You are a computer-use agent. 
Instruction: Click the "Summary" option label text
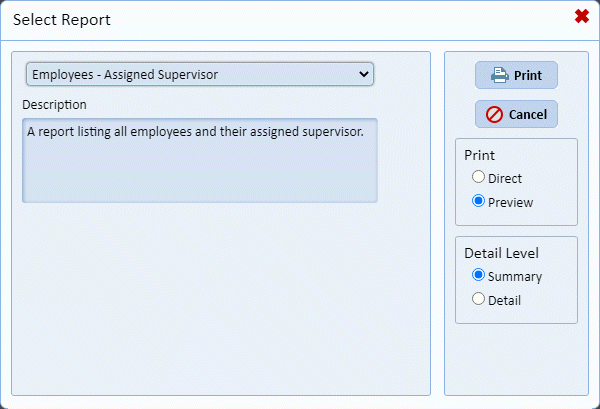[x=515, y=276]
